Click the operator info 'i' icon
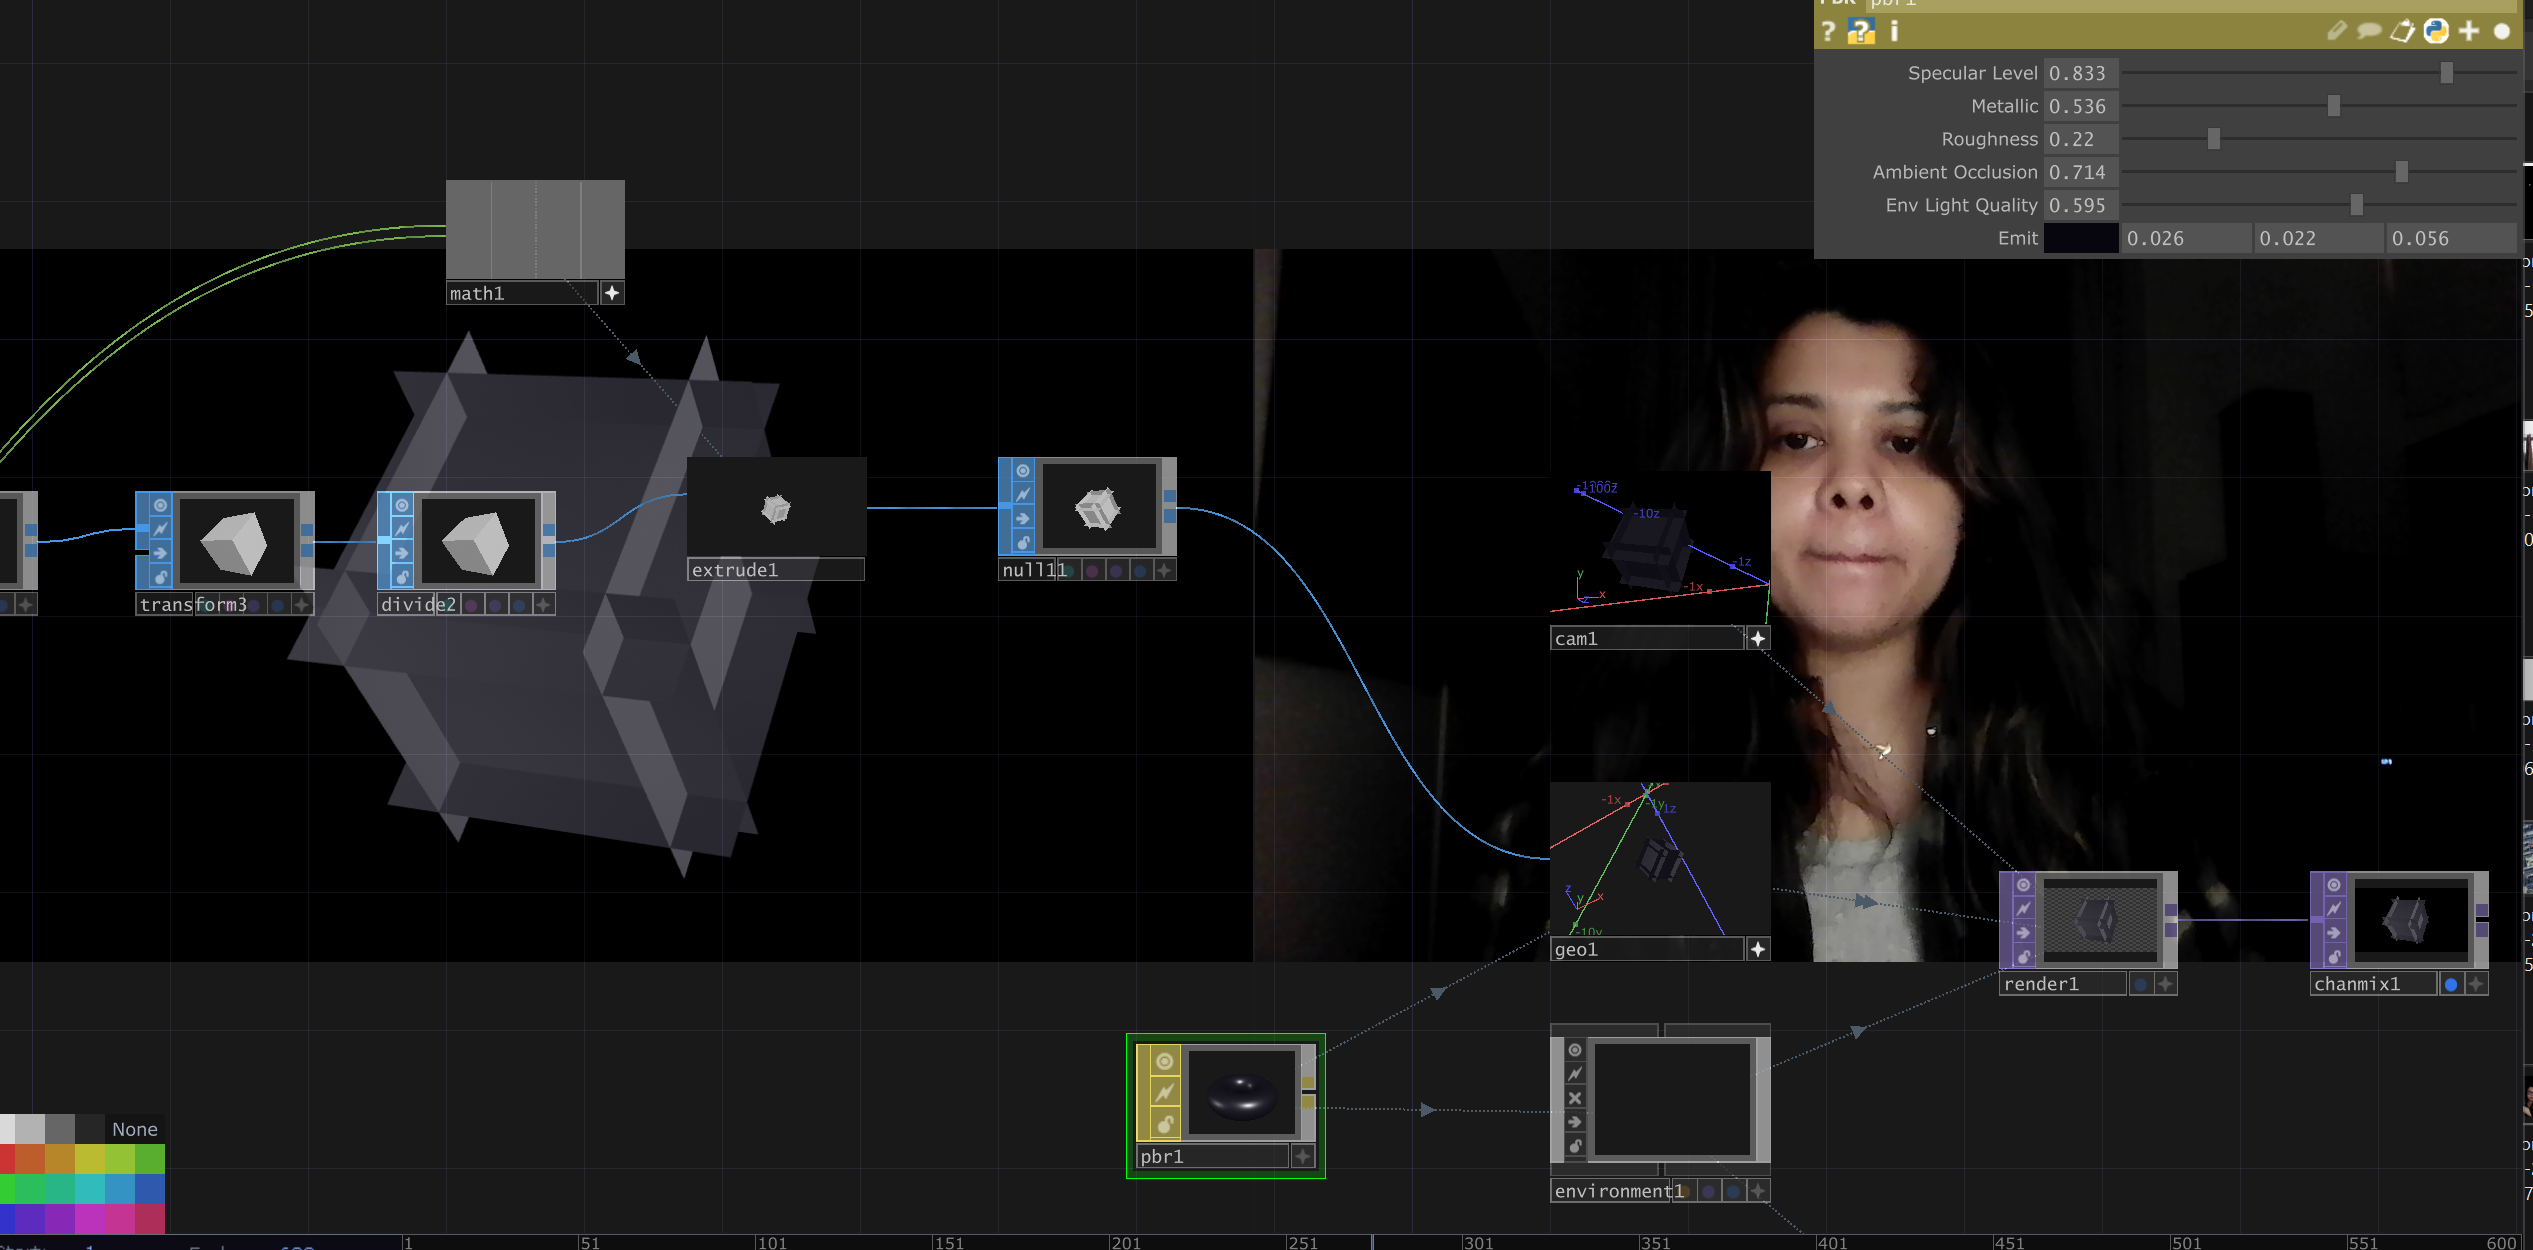 point(1894,32)
